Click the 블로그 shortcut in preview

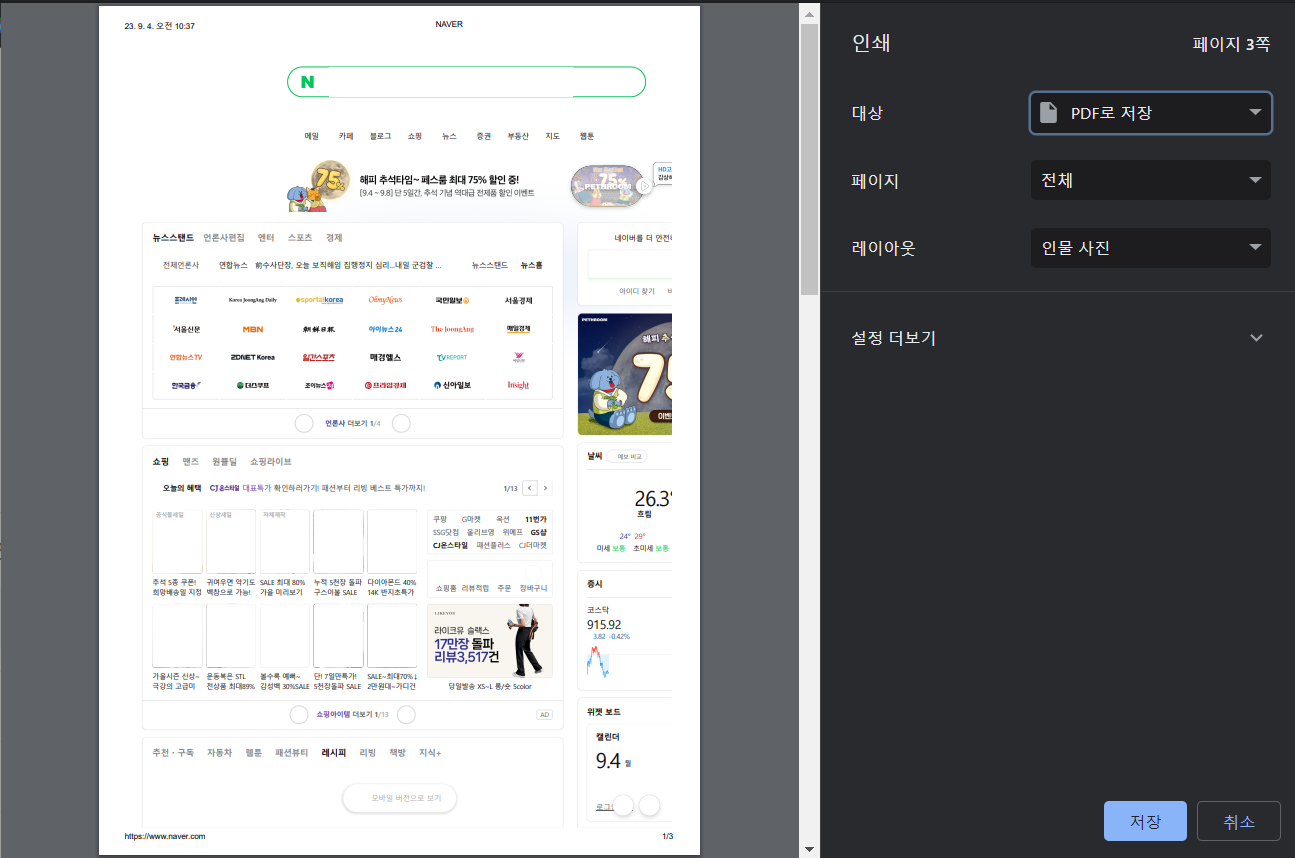coord(380,136)
